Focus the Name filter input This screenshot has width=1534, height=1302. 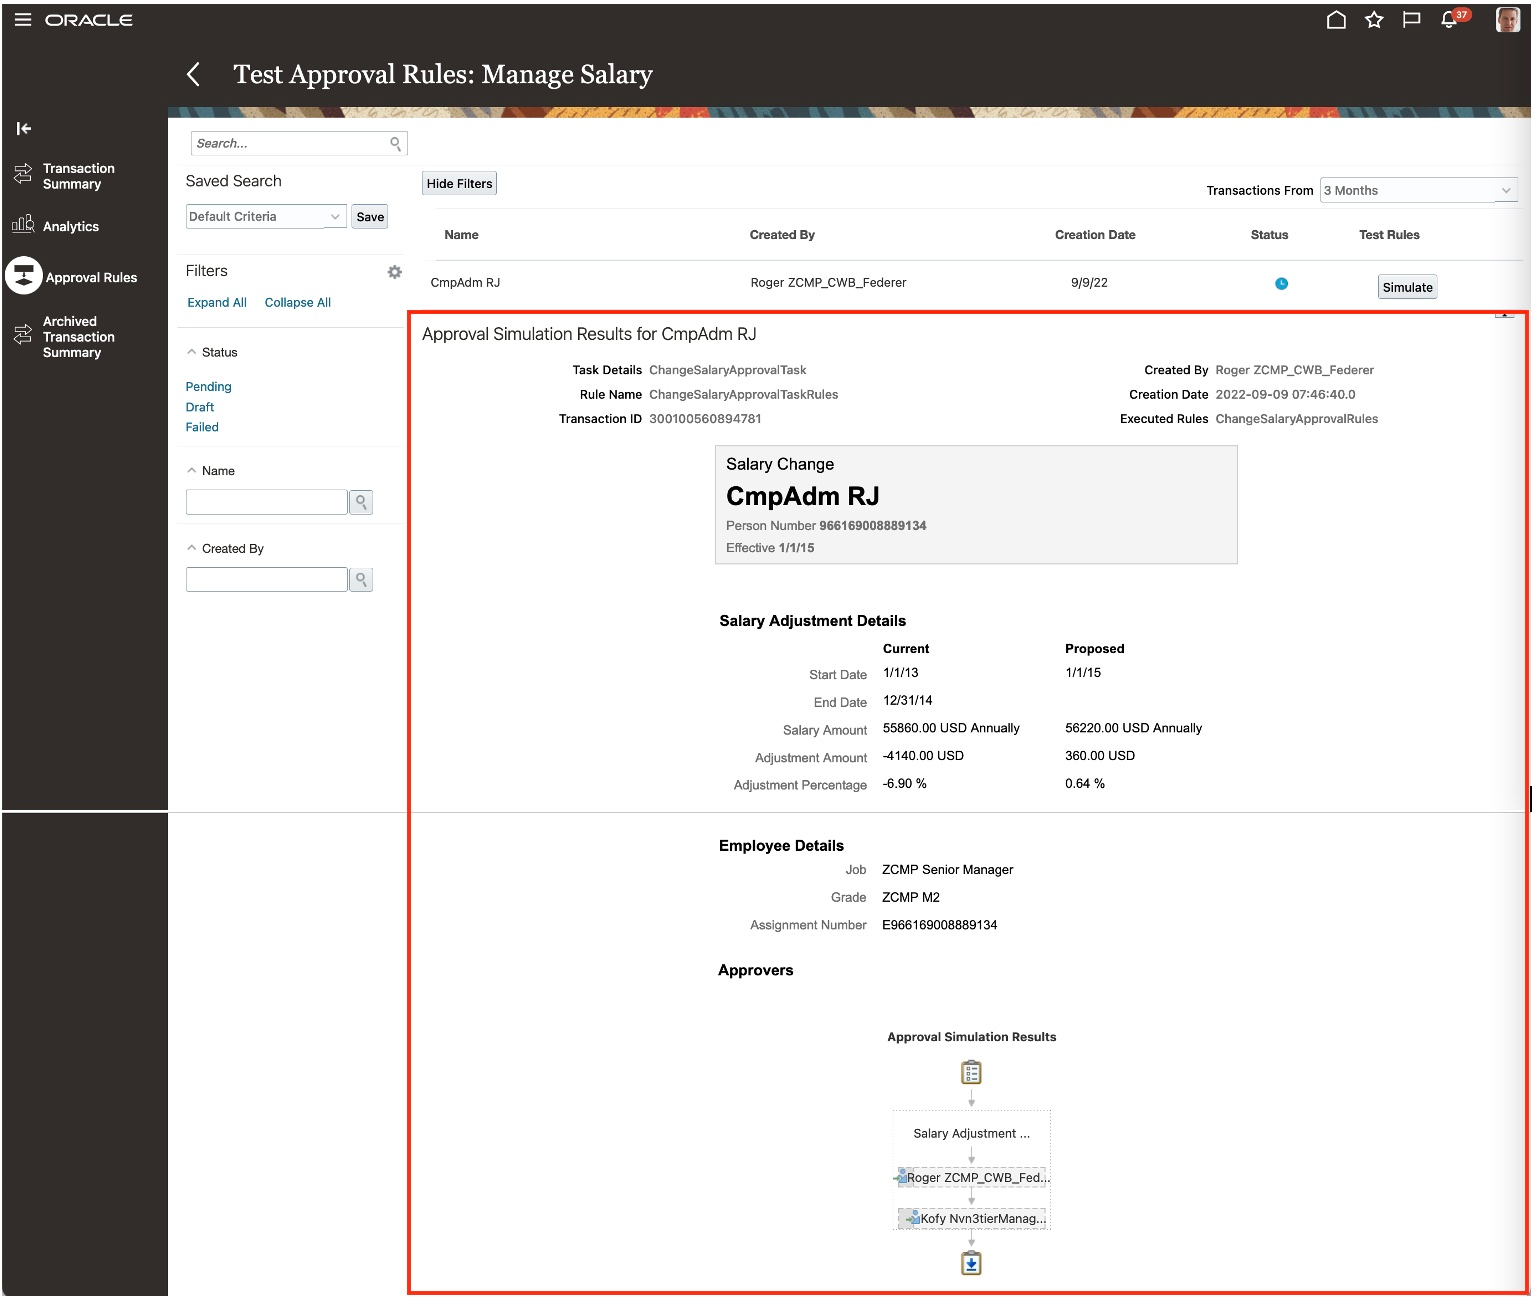(x=266, y=502)
